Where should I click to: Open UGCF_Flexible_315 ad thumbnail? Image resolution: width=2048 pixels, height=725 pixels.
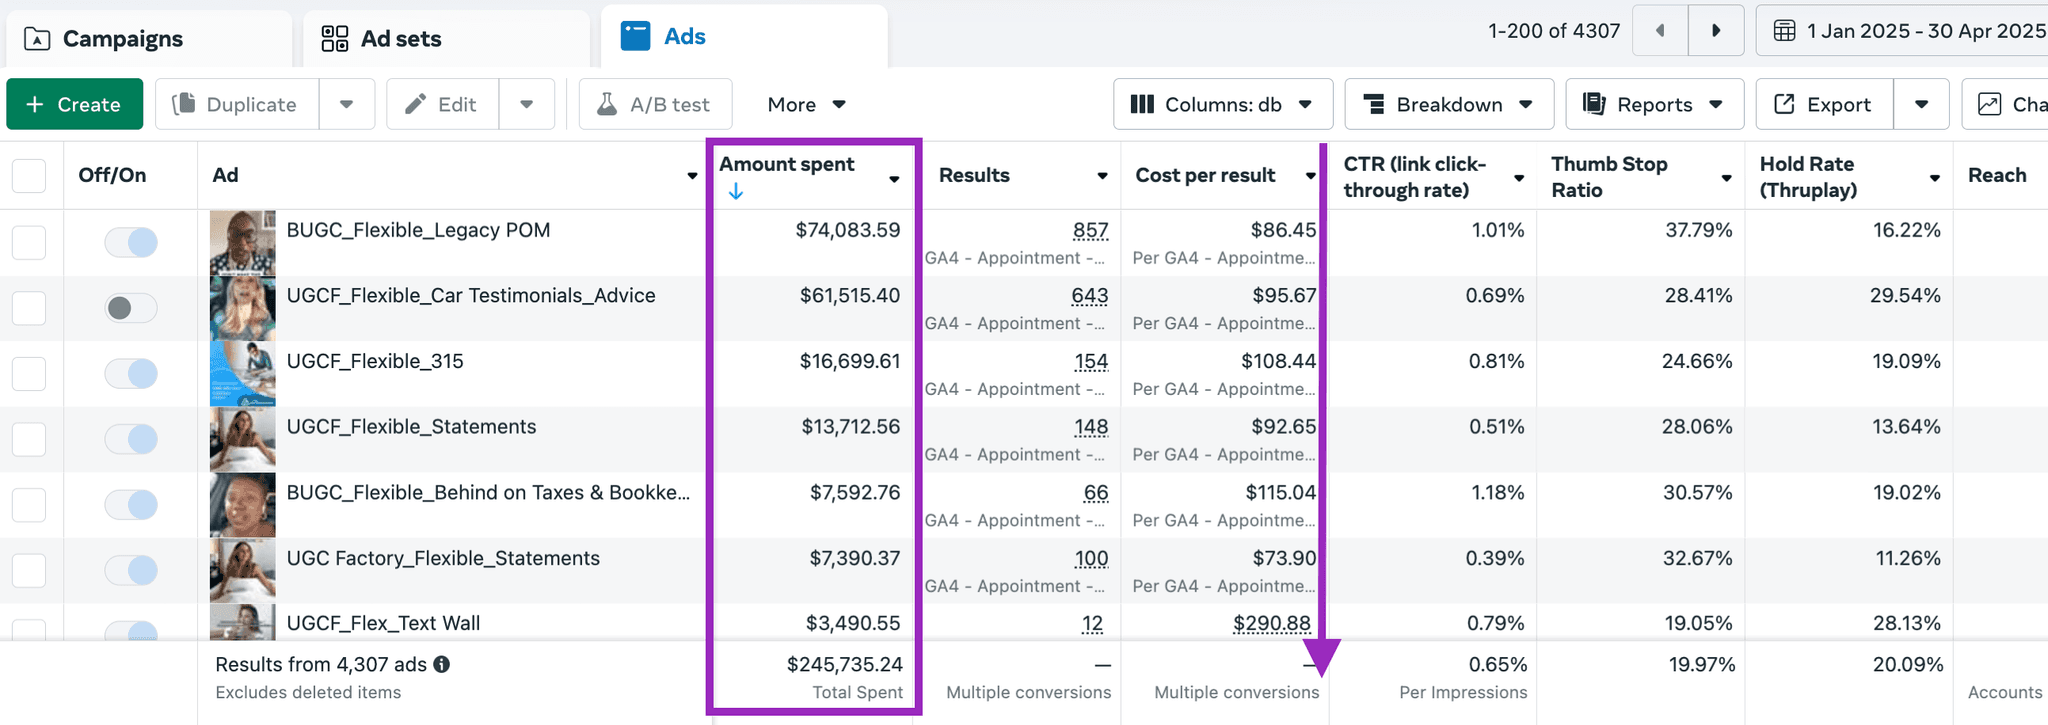pyautogui.click(x=243, y=374)
